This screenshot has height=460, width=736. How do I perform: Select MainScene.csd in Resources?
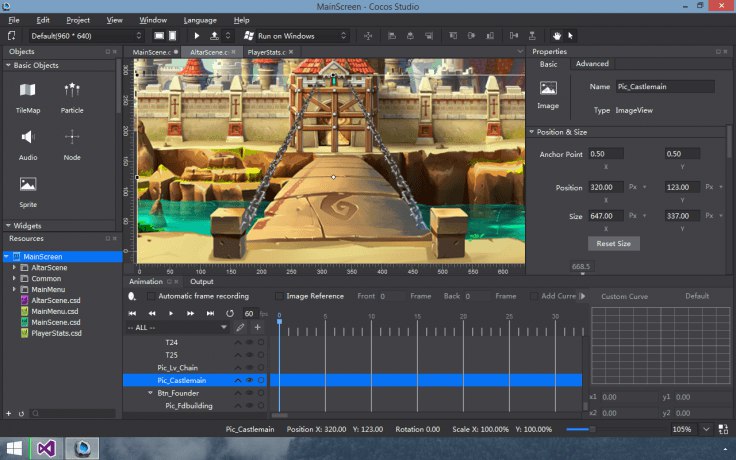click(x=55, y=322)
